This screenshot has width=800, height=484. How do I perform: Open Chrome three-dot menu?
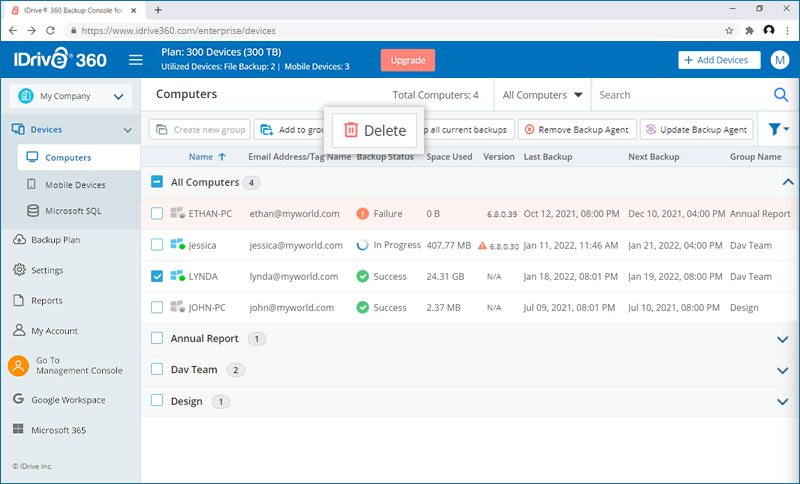click(x=788, y=31)
